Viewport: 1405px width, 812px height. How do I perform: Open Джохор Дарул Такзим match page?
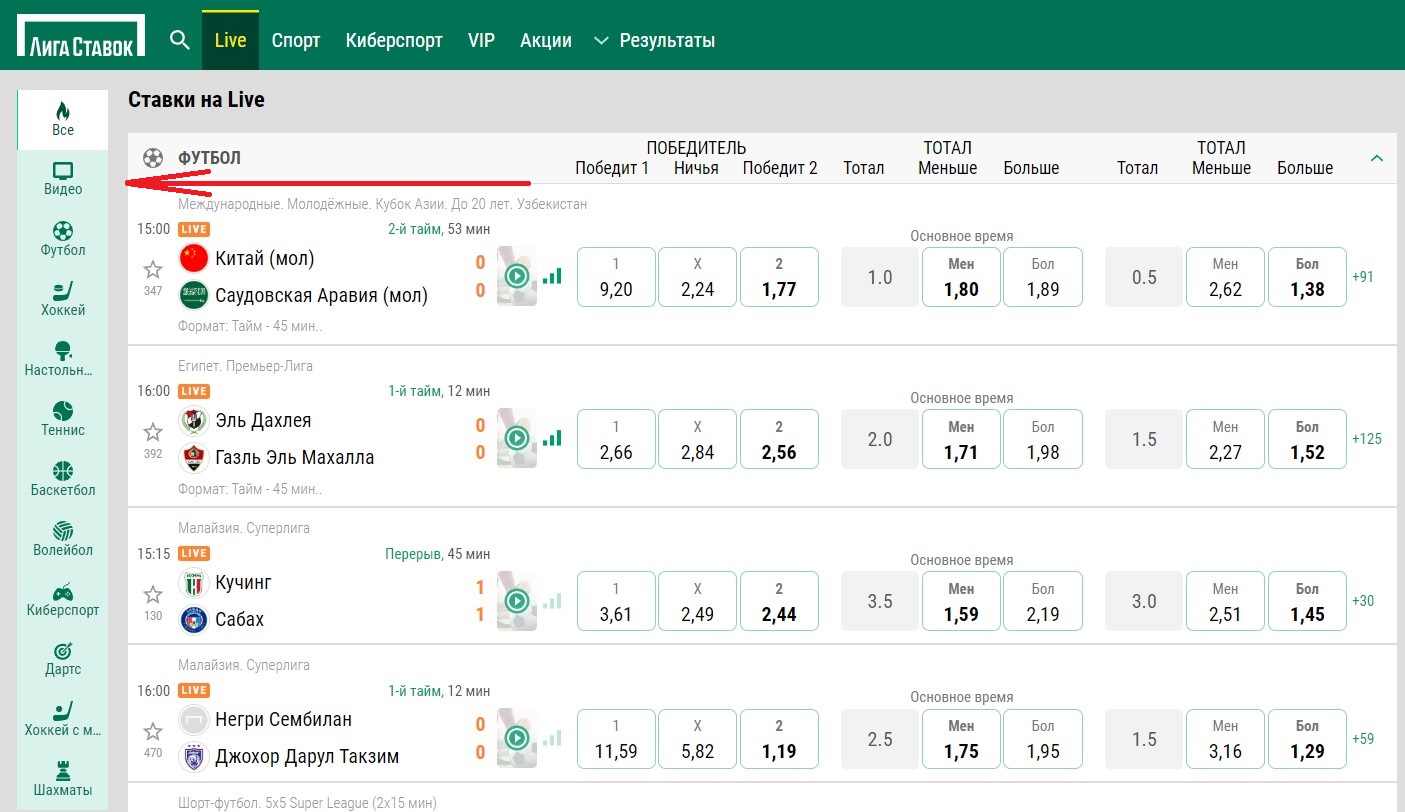tap(307, 756)
